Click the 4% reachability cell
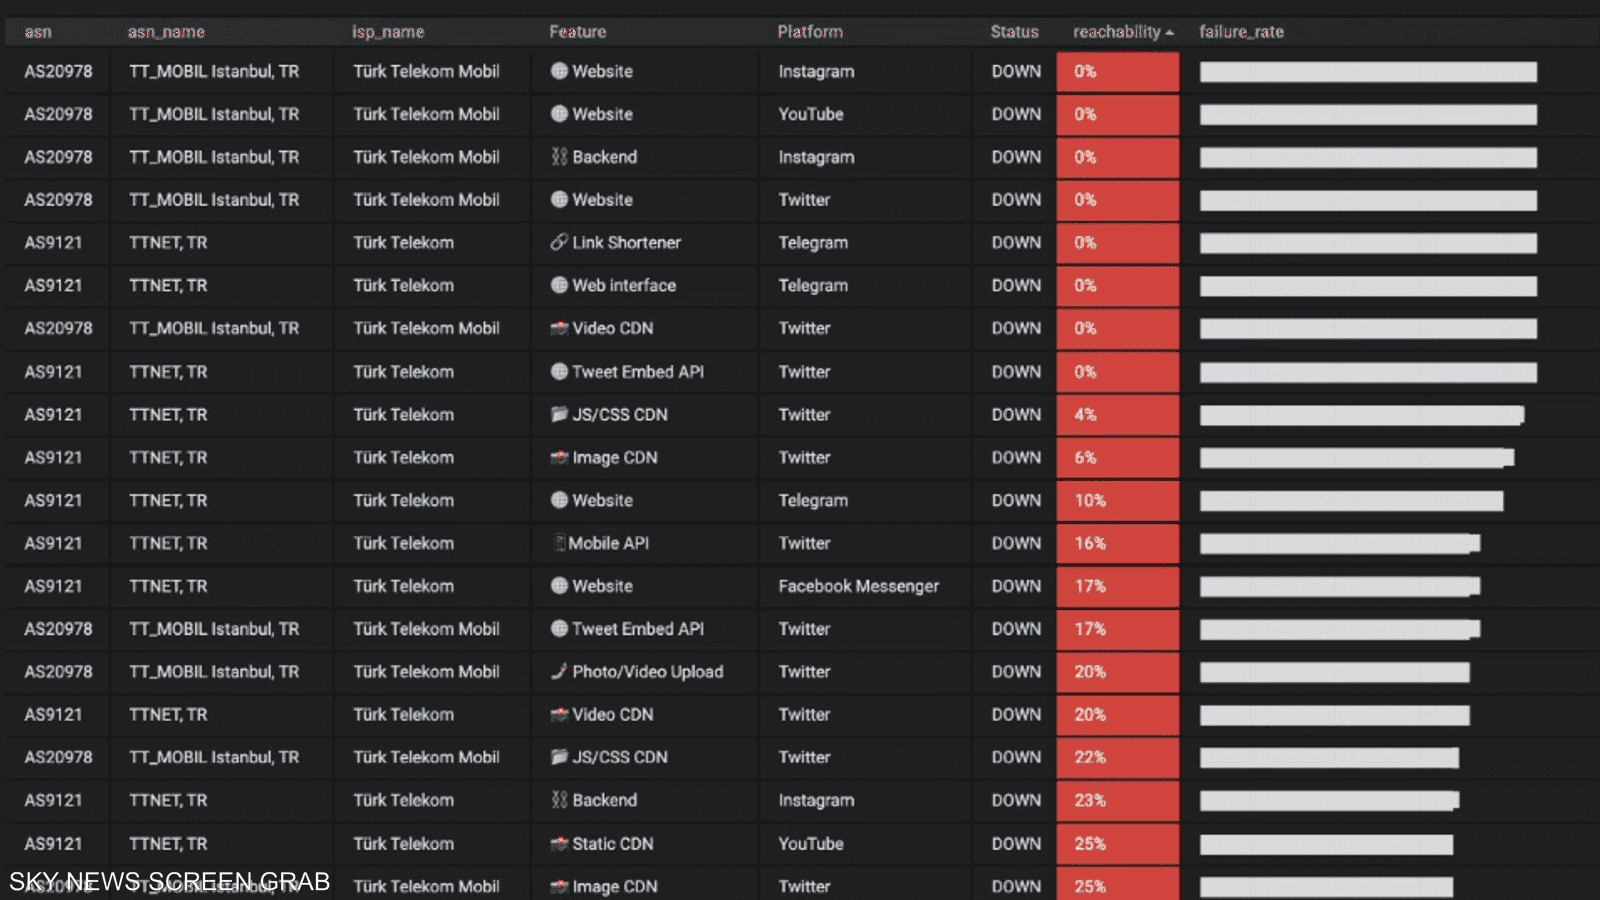The width and height of the screenshot is (1600, 900). 1118,414
